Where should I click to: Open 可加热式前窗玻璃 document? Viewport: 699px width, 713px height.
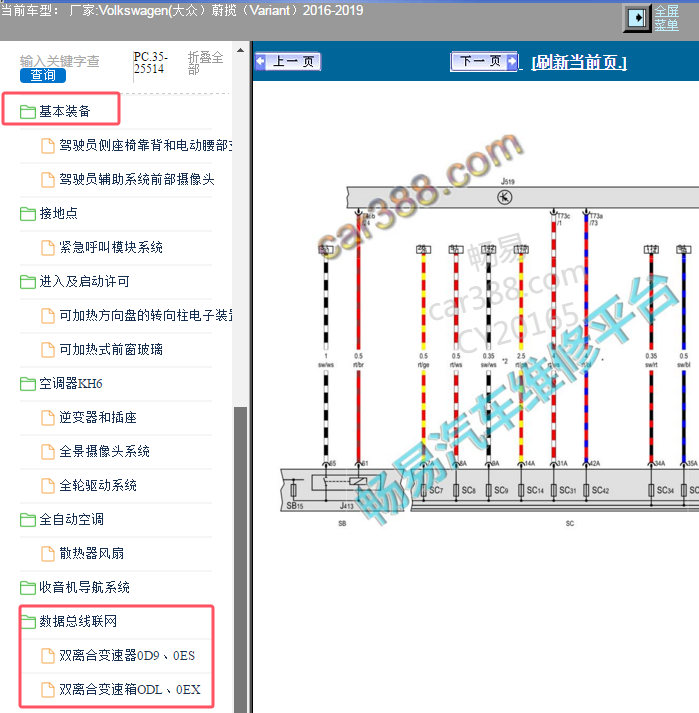coord(111,349)
